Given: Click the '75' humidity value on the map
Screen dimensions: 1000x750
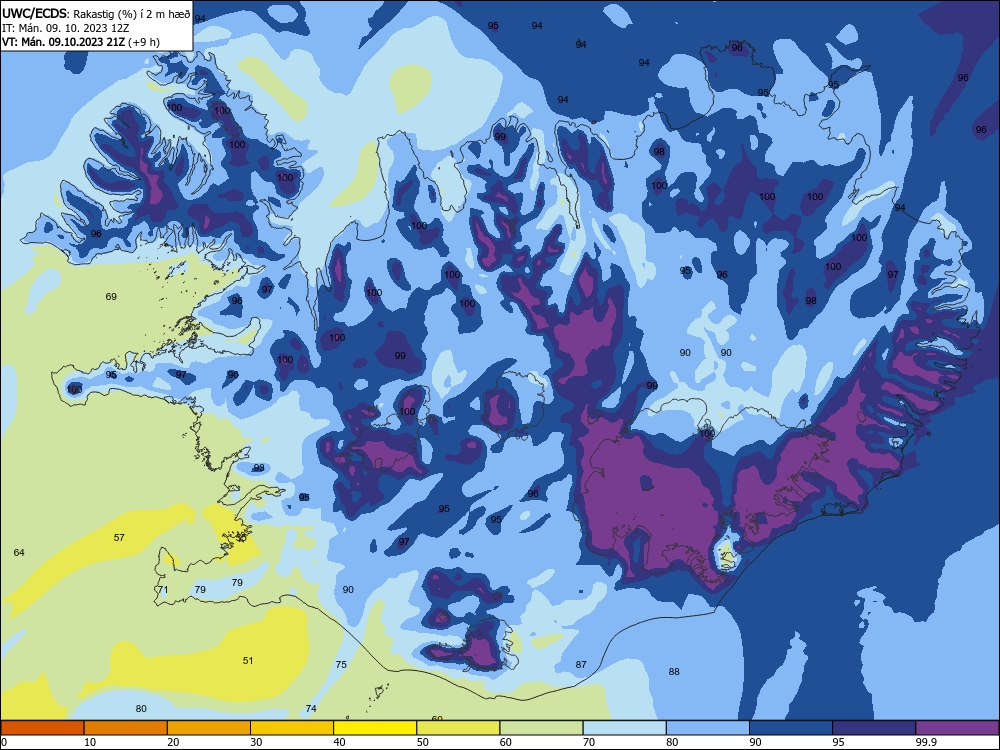Looking at the screenshot, I should (x=341, y=665).
